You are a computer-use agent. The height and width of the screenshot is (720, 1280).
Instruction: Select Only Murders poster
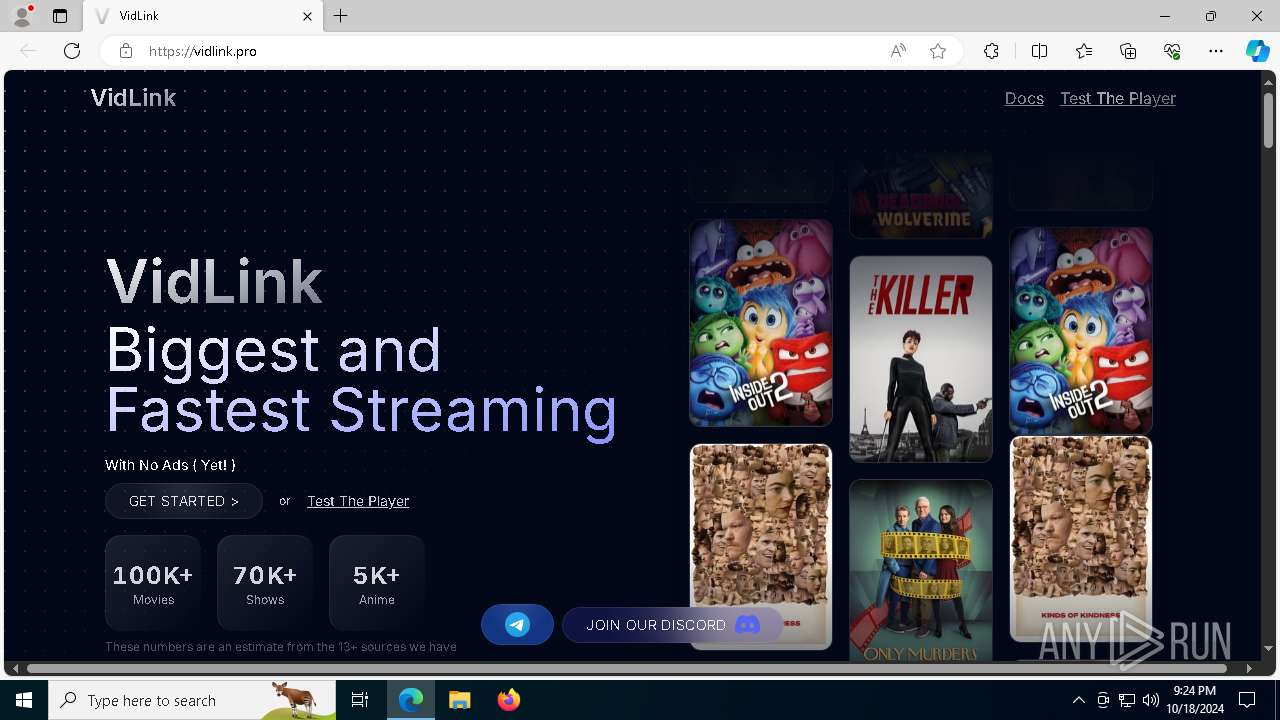921,571
